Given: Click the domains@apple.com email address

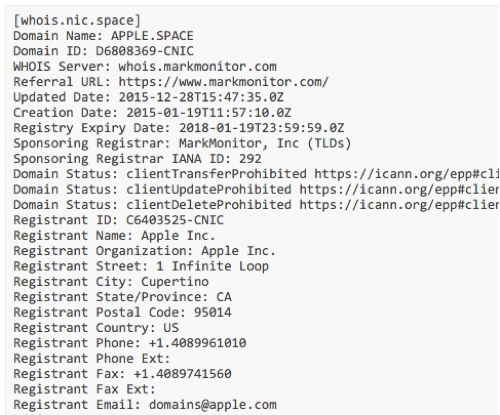Looking at the screenshot, I should click(212, 405).
